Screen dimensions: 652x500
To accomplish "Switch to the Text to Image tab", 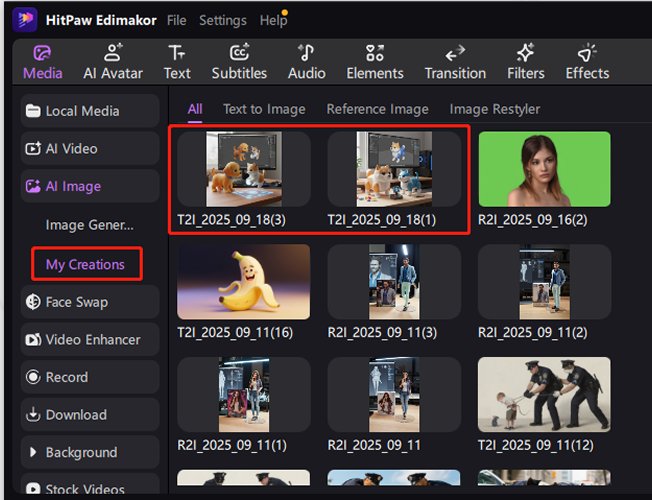I will click(264, 109).
